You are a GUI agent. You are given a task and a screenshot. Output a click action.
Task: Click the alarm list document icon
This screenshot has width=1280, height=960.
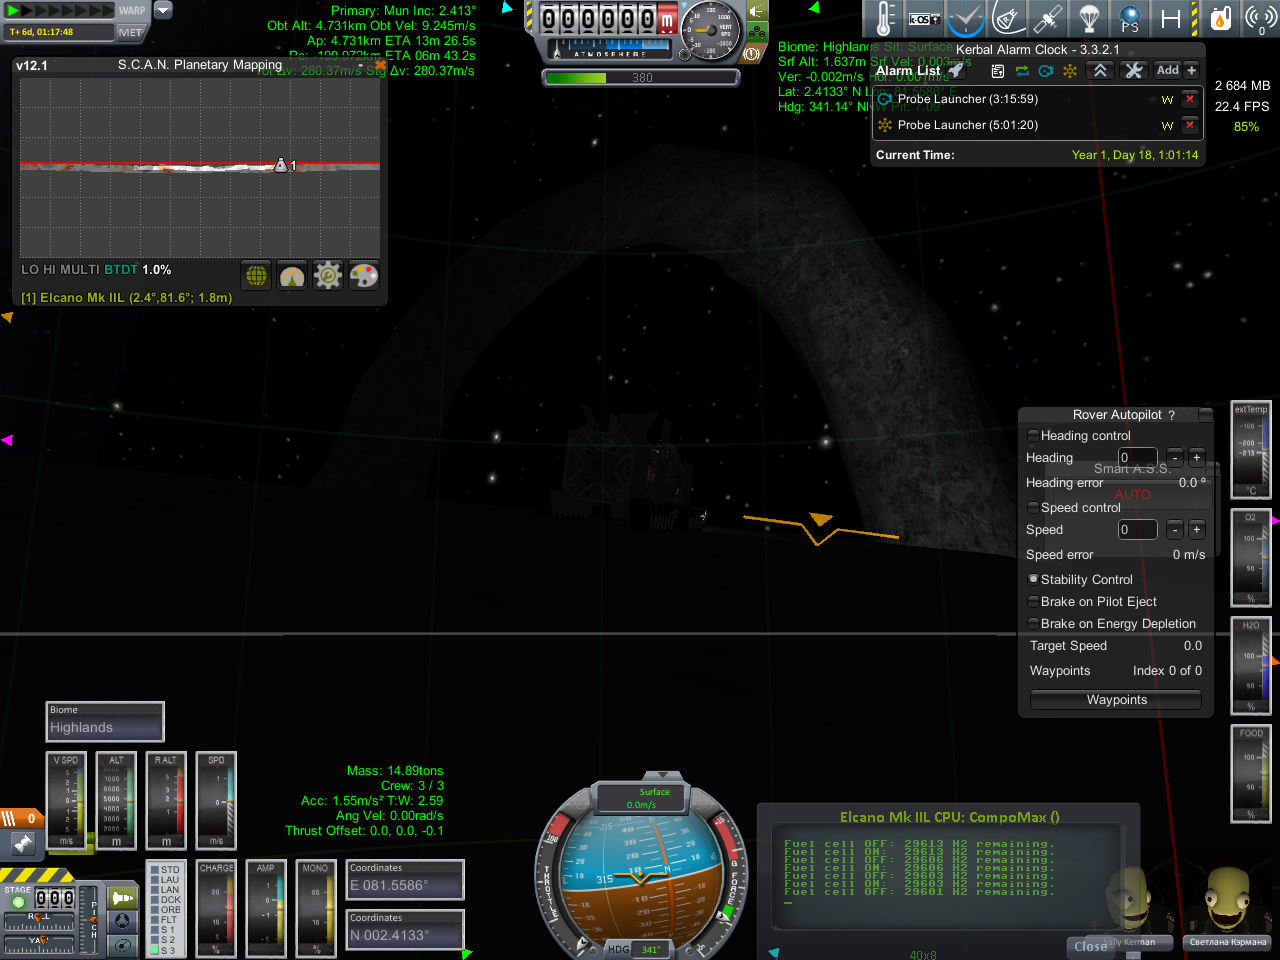[x=997, y=71]
